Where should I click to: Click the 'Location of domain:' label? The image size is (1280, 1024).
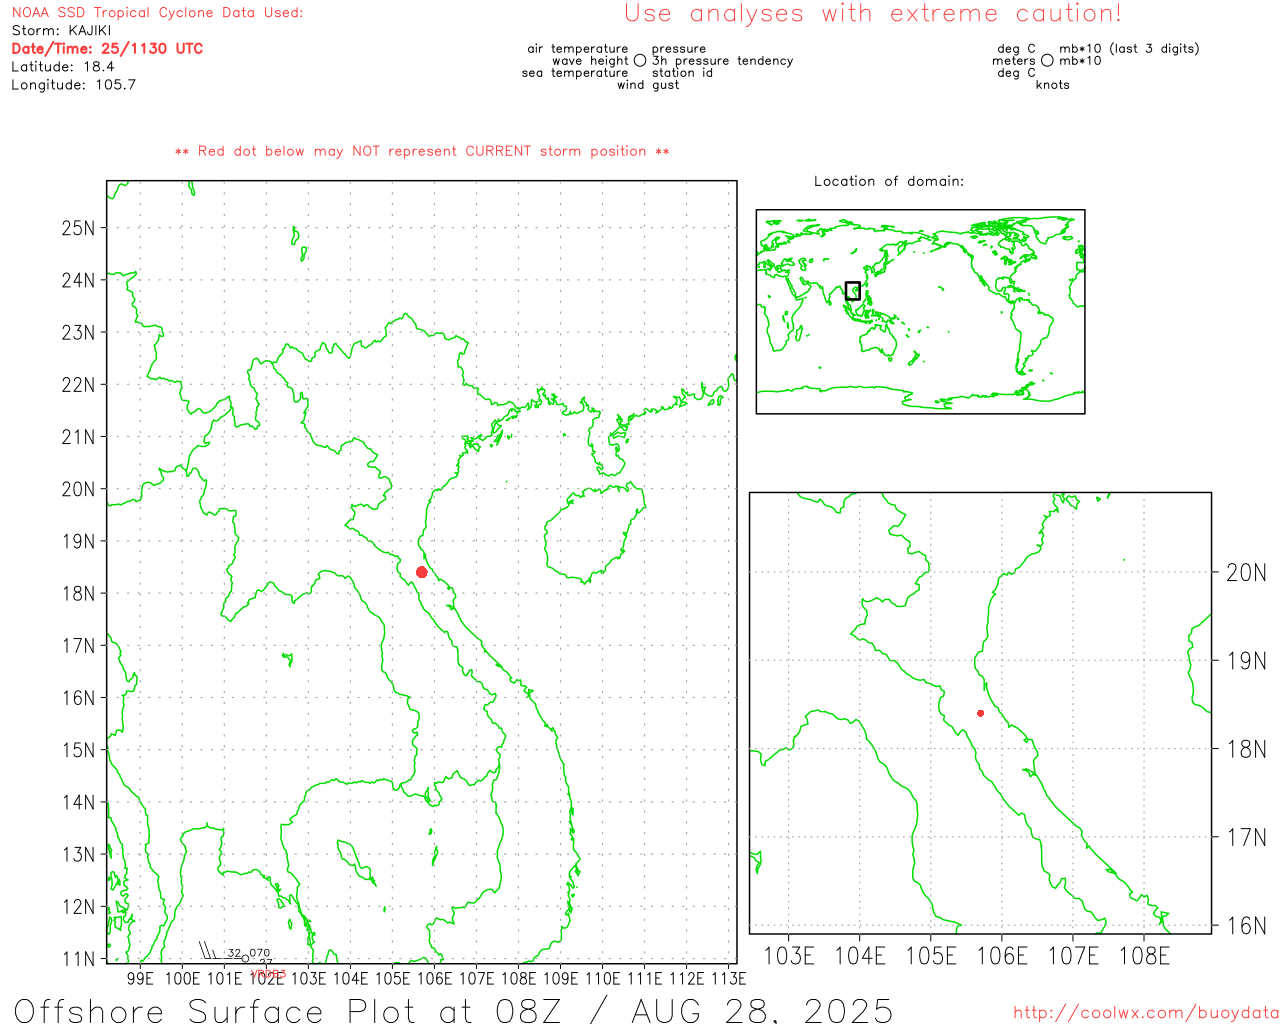coord(889,182)
